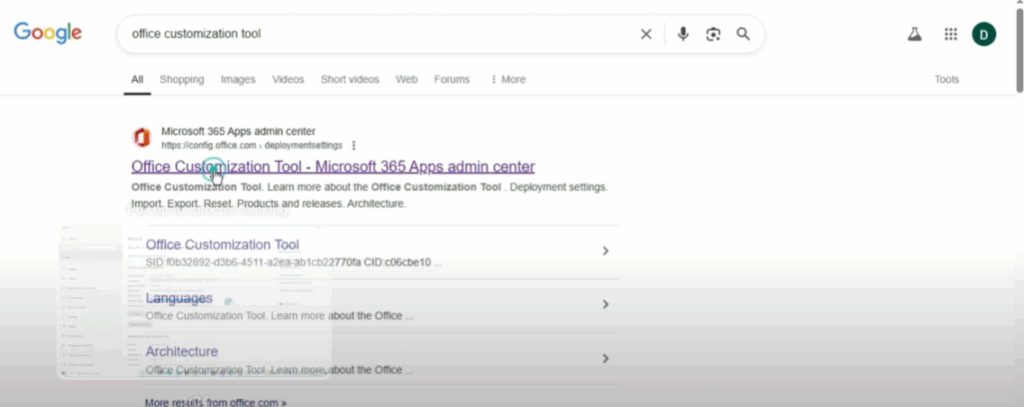Click the Microsoft Office favicon
1024x407 pixels.
(x=142, y=138)
